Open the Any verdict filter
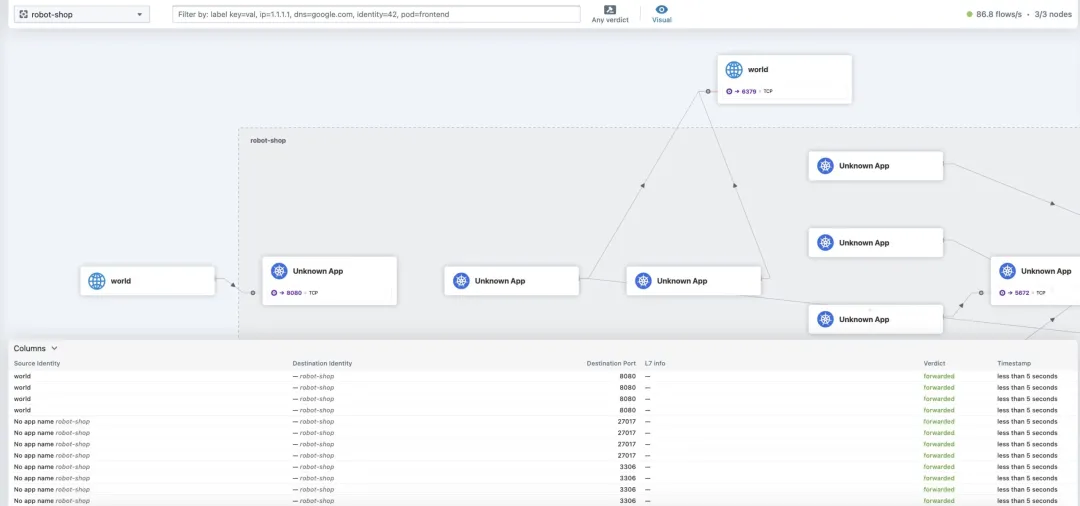 (610, 14)
